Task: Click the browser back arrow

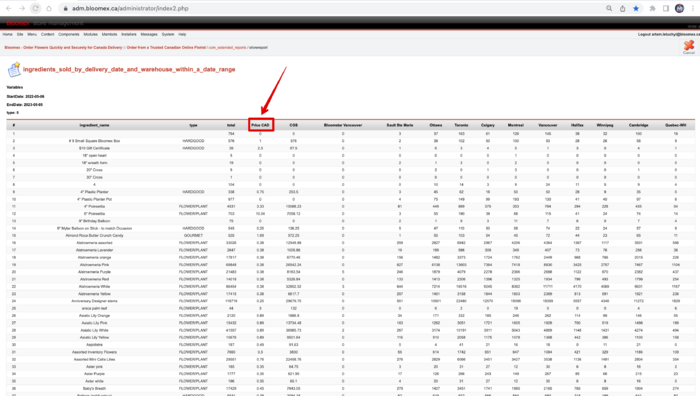Action: (8, 8)
